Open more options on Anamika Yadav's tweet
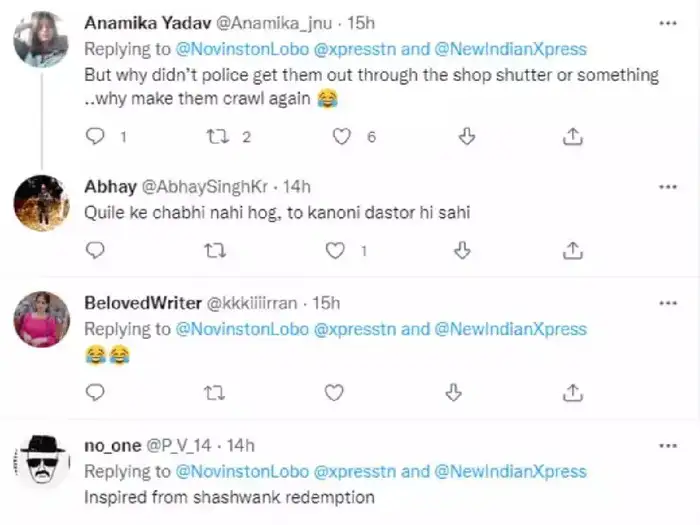Image resolution: width=700 pixels, height=525 pixels. [x=665, y=21]
